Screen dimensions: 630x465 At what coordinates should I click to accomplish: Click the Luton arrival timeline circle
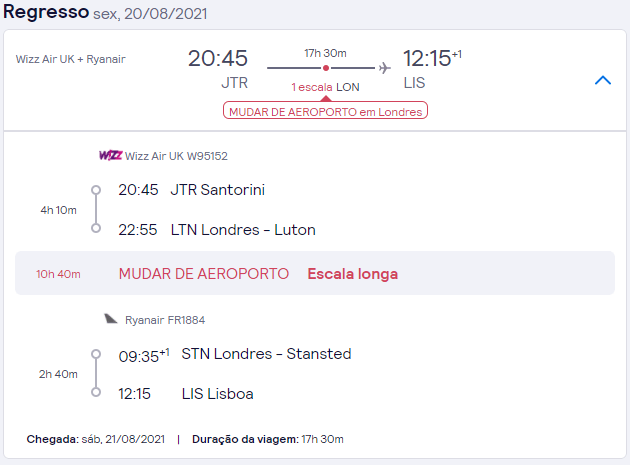pyautogui.click(x=96, y=229)
